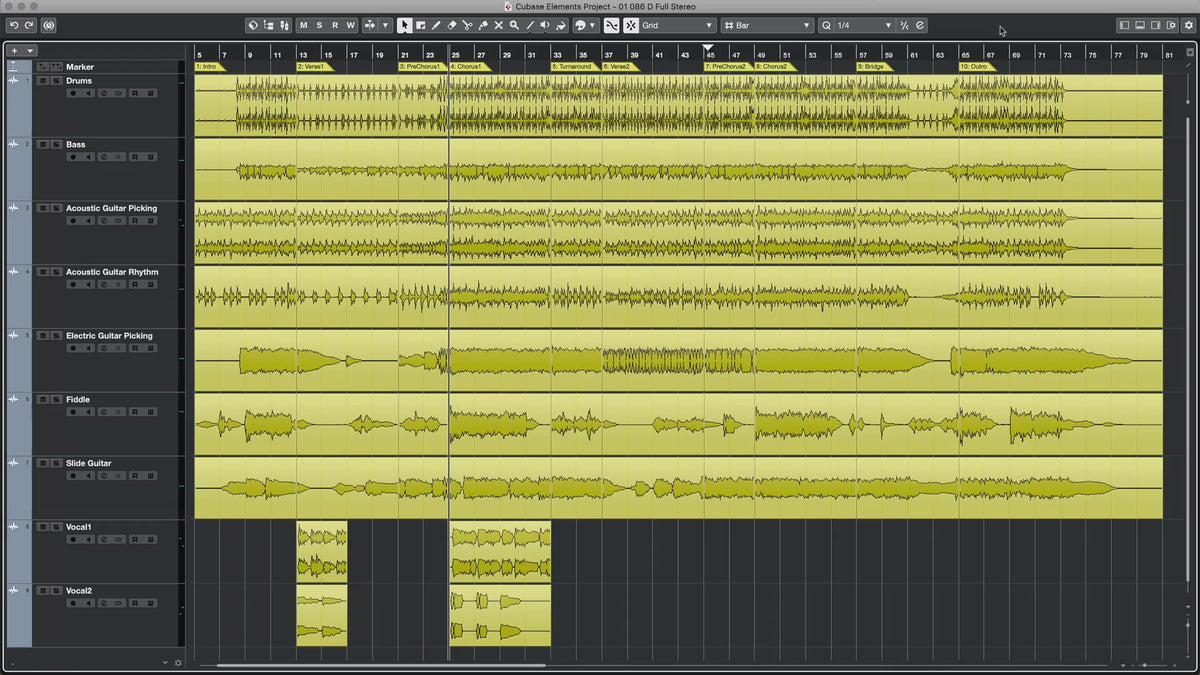Image resolution: width=1200 pixels, height=675 pixels.
Task: Open the Grid snap type dropdown
Action: pos(678,25)
